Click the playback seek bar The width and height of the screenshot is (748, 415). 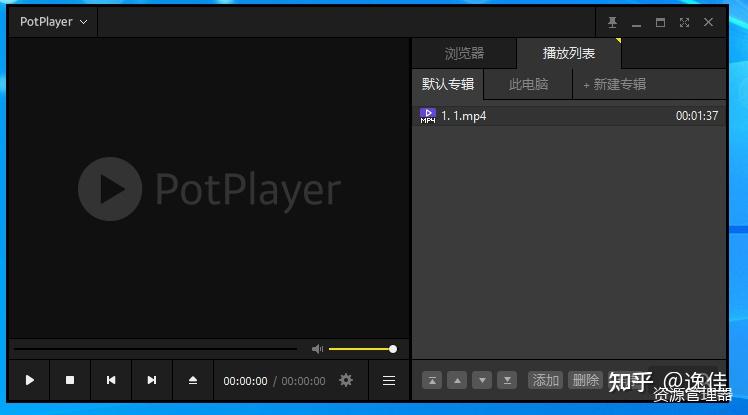(156, 349)
